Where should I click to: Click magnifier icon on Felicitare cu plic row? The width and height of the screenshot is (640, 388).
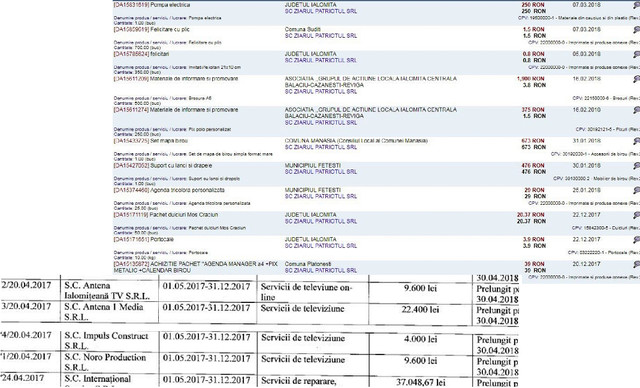point(637,30)
